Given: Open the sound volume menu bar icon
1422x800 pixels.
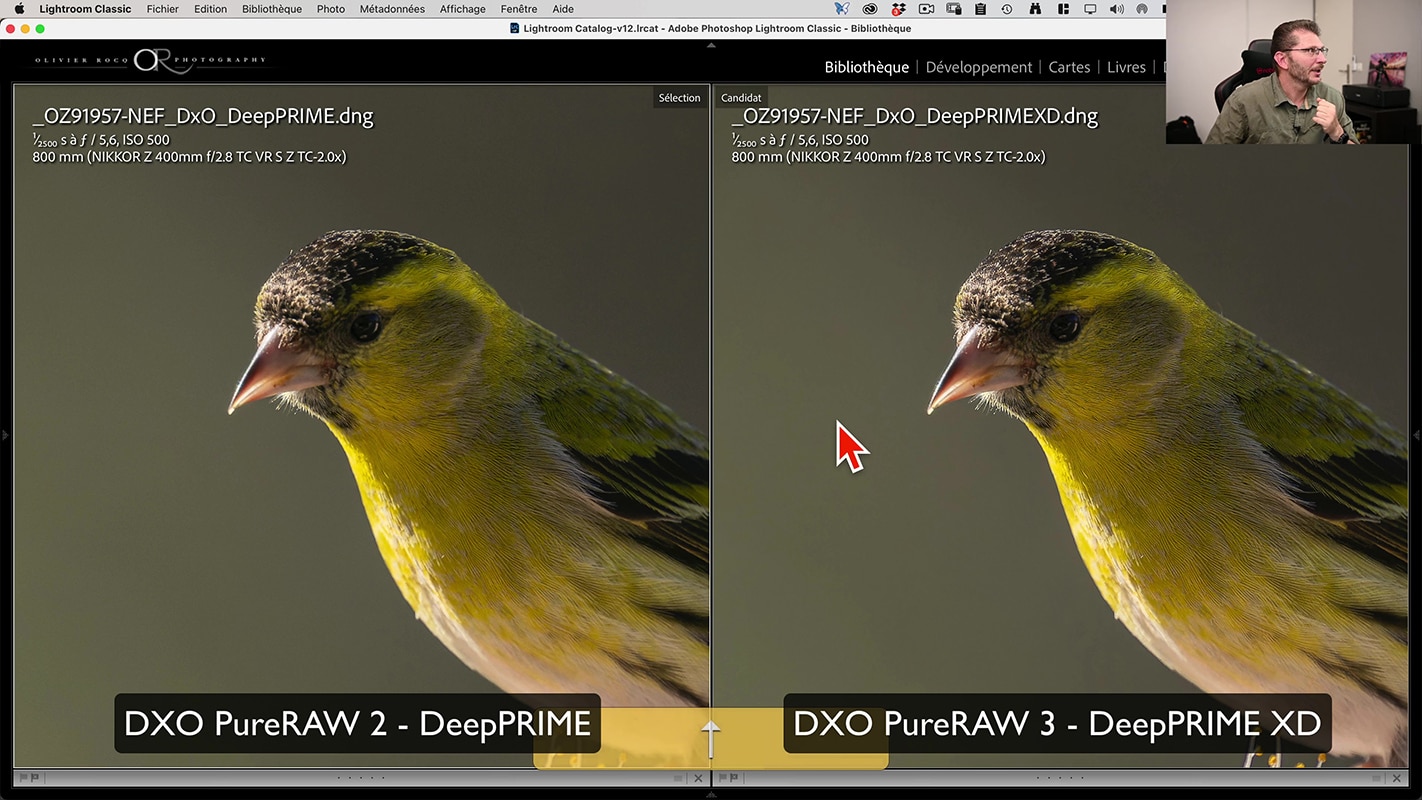Looking at the screenshot, I should pos(1116,9).
